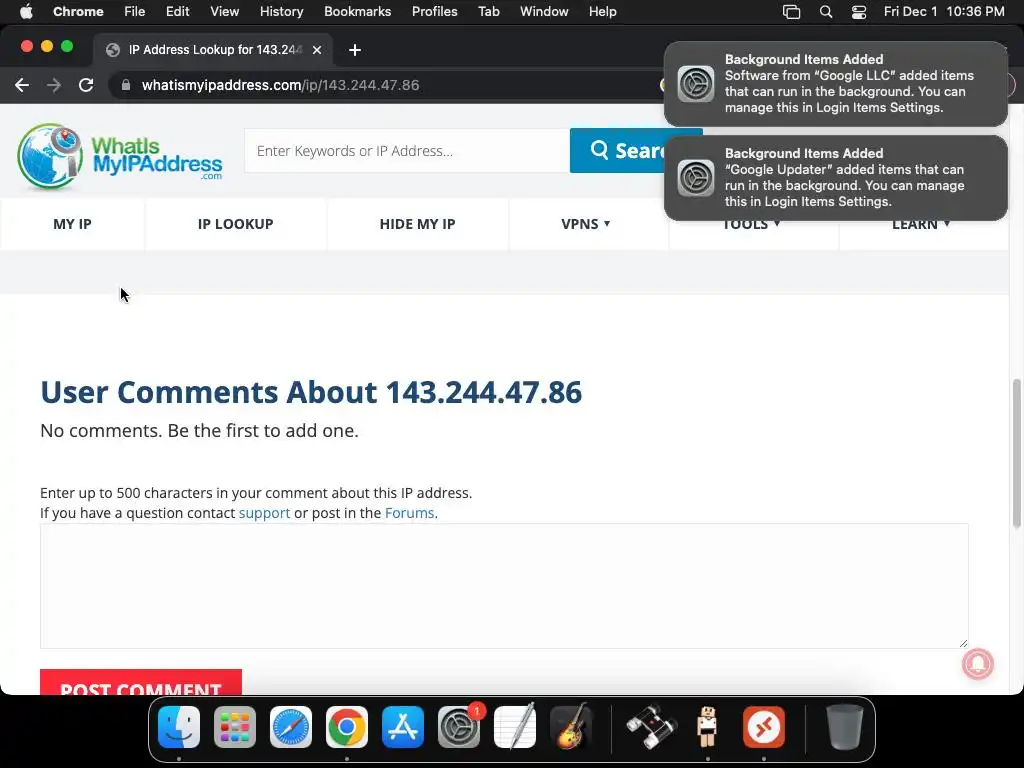Click the menu bar date and time
This screenshot has width=1024, height=768.
(944, 12)
